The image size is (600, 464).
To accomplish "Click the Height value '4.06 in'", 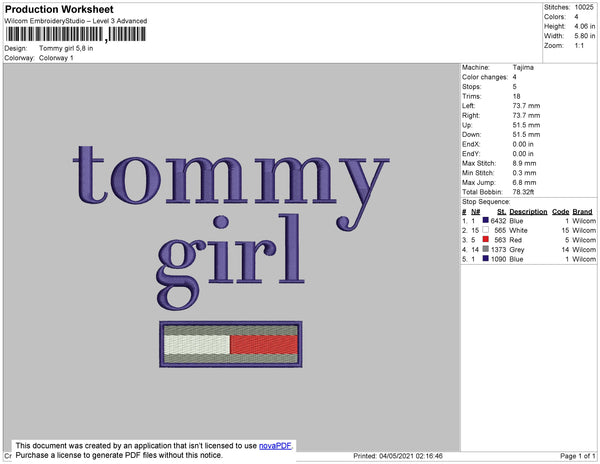I will [584, 26].
